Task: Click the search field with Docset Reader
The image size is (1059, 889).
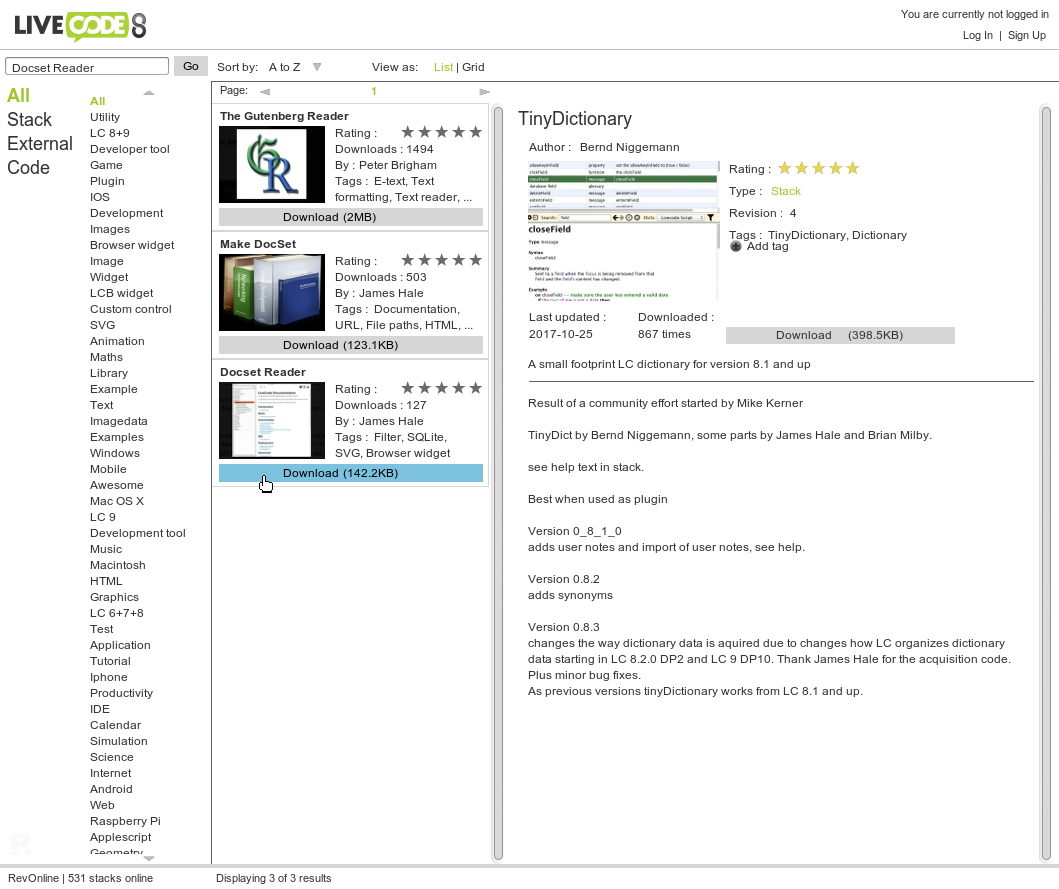Action: point(87,66)
